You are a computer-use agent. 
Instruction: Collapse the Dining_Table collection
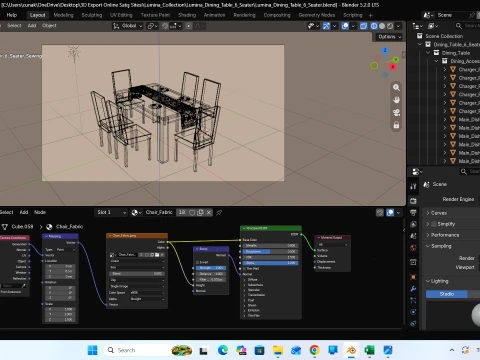pos(428,53)
